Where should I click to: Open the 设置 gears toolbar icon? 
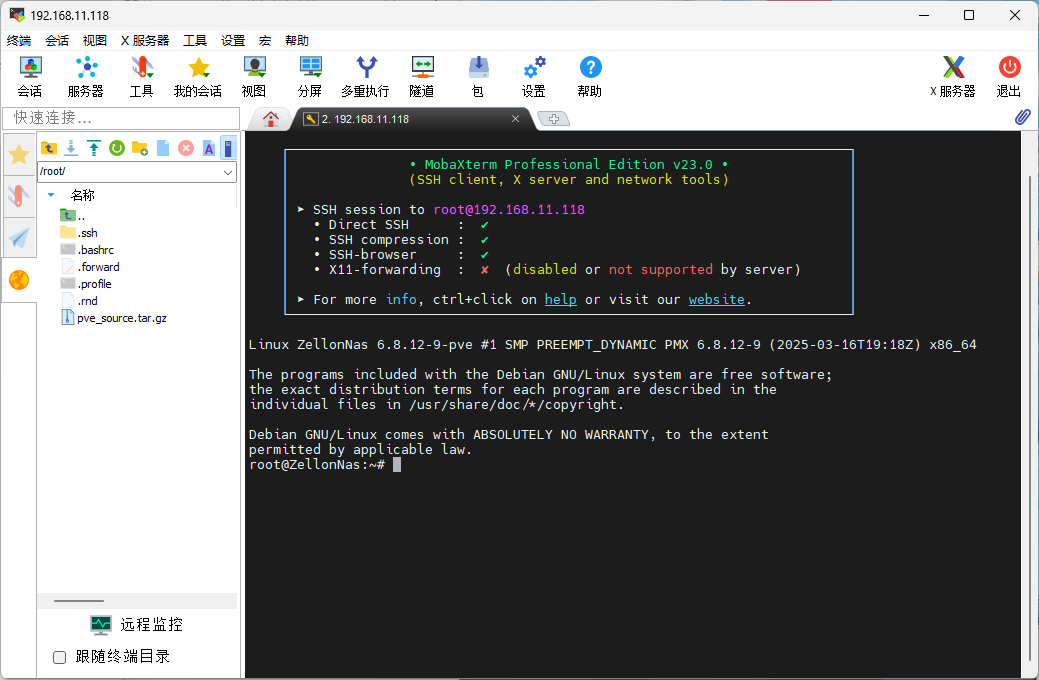coord(533,76)
